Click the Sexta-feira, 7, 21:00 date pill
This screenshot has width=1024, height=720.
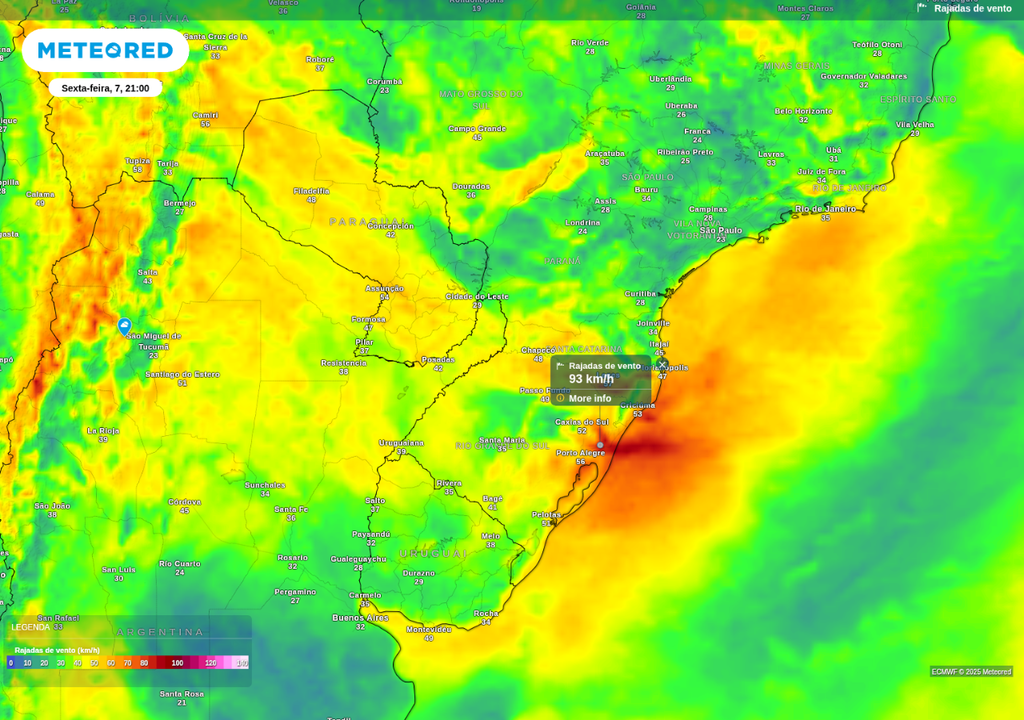click(x=105, y=88)
